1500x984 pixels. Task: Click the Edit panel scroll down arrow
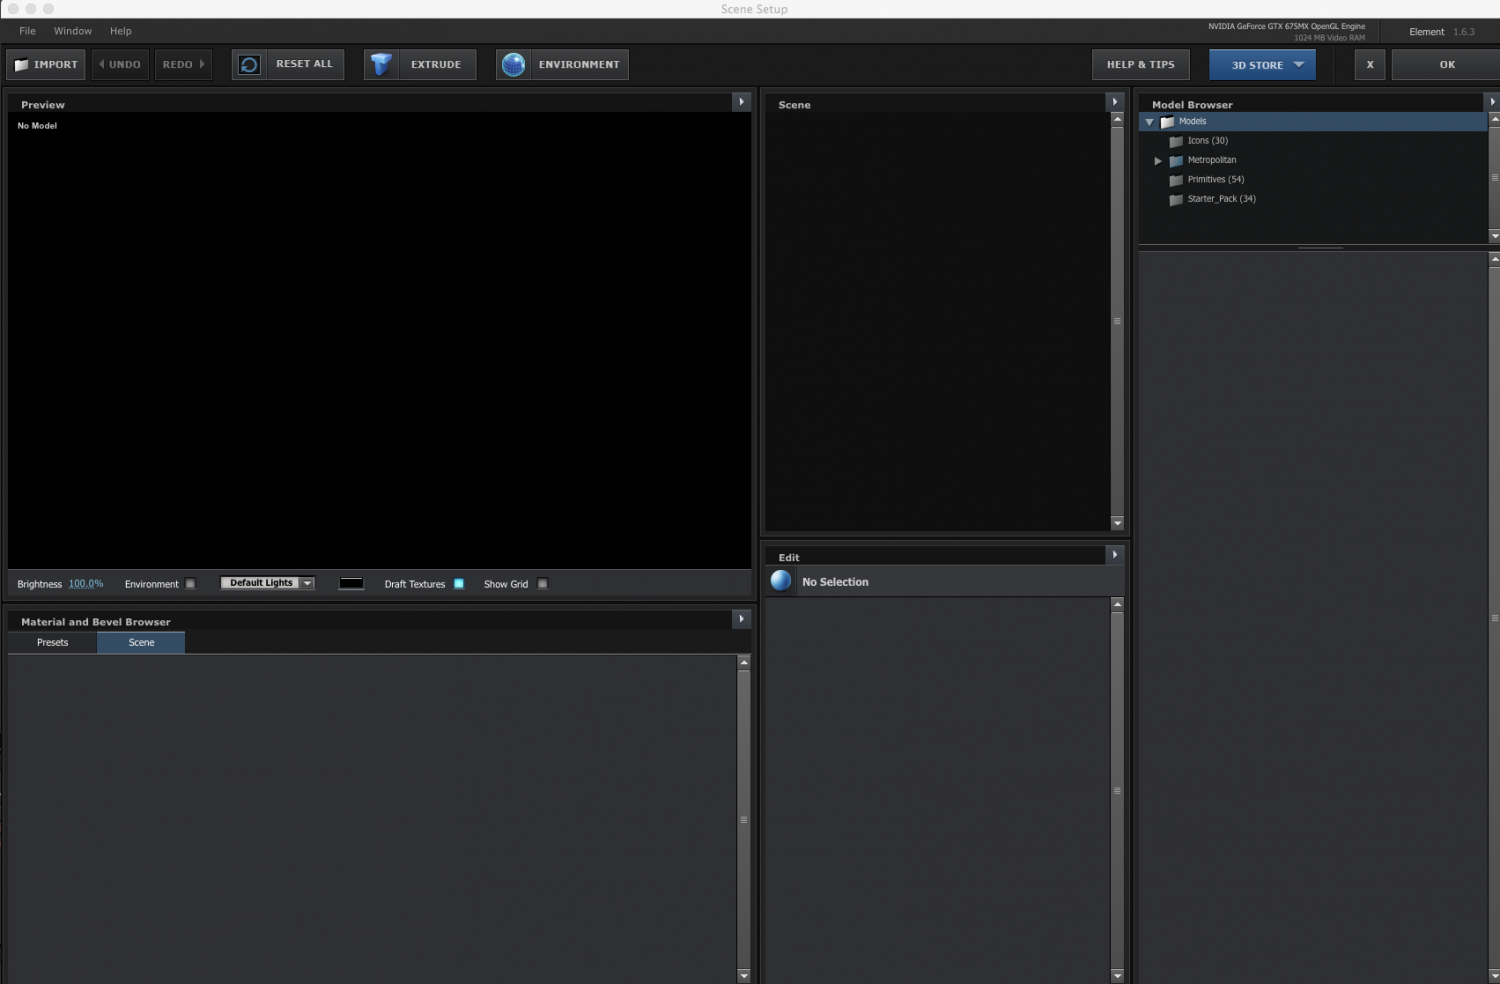[1117, 975]
